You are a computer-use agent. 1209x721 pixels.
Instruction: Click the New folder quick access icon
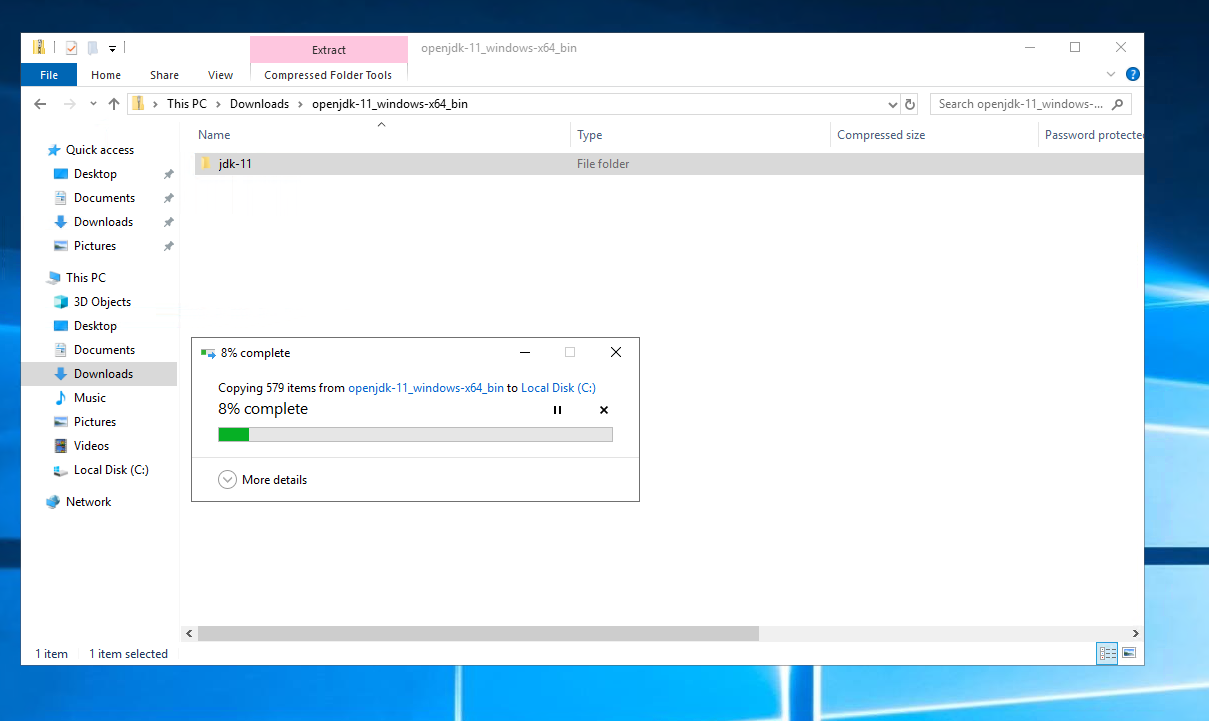pyautogui.click(x=92, y=47)
